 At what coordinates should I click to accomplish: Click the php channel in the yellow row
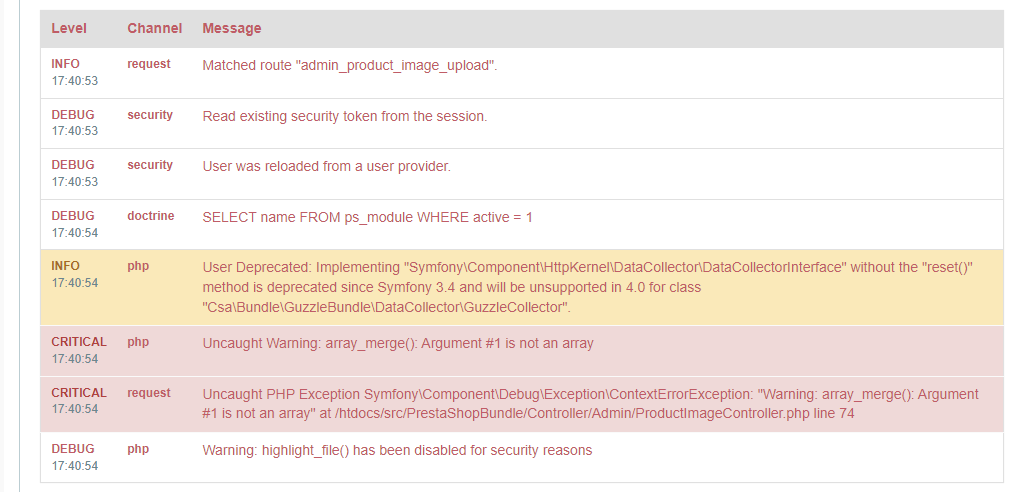(138, 266)
